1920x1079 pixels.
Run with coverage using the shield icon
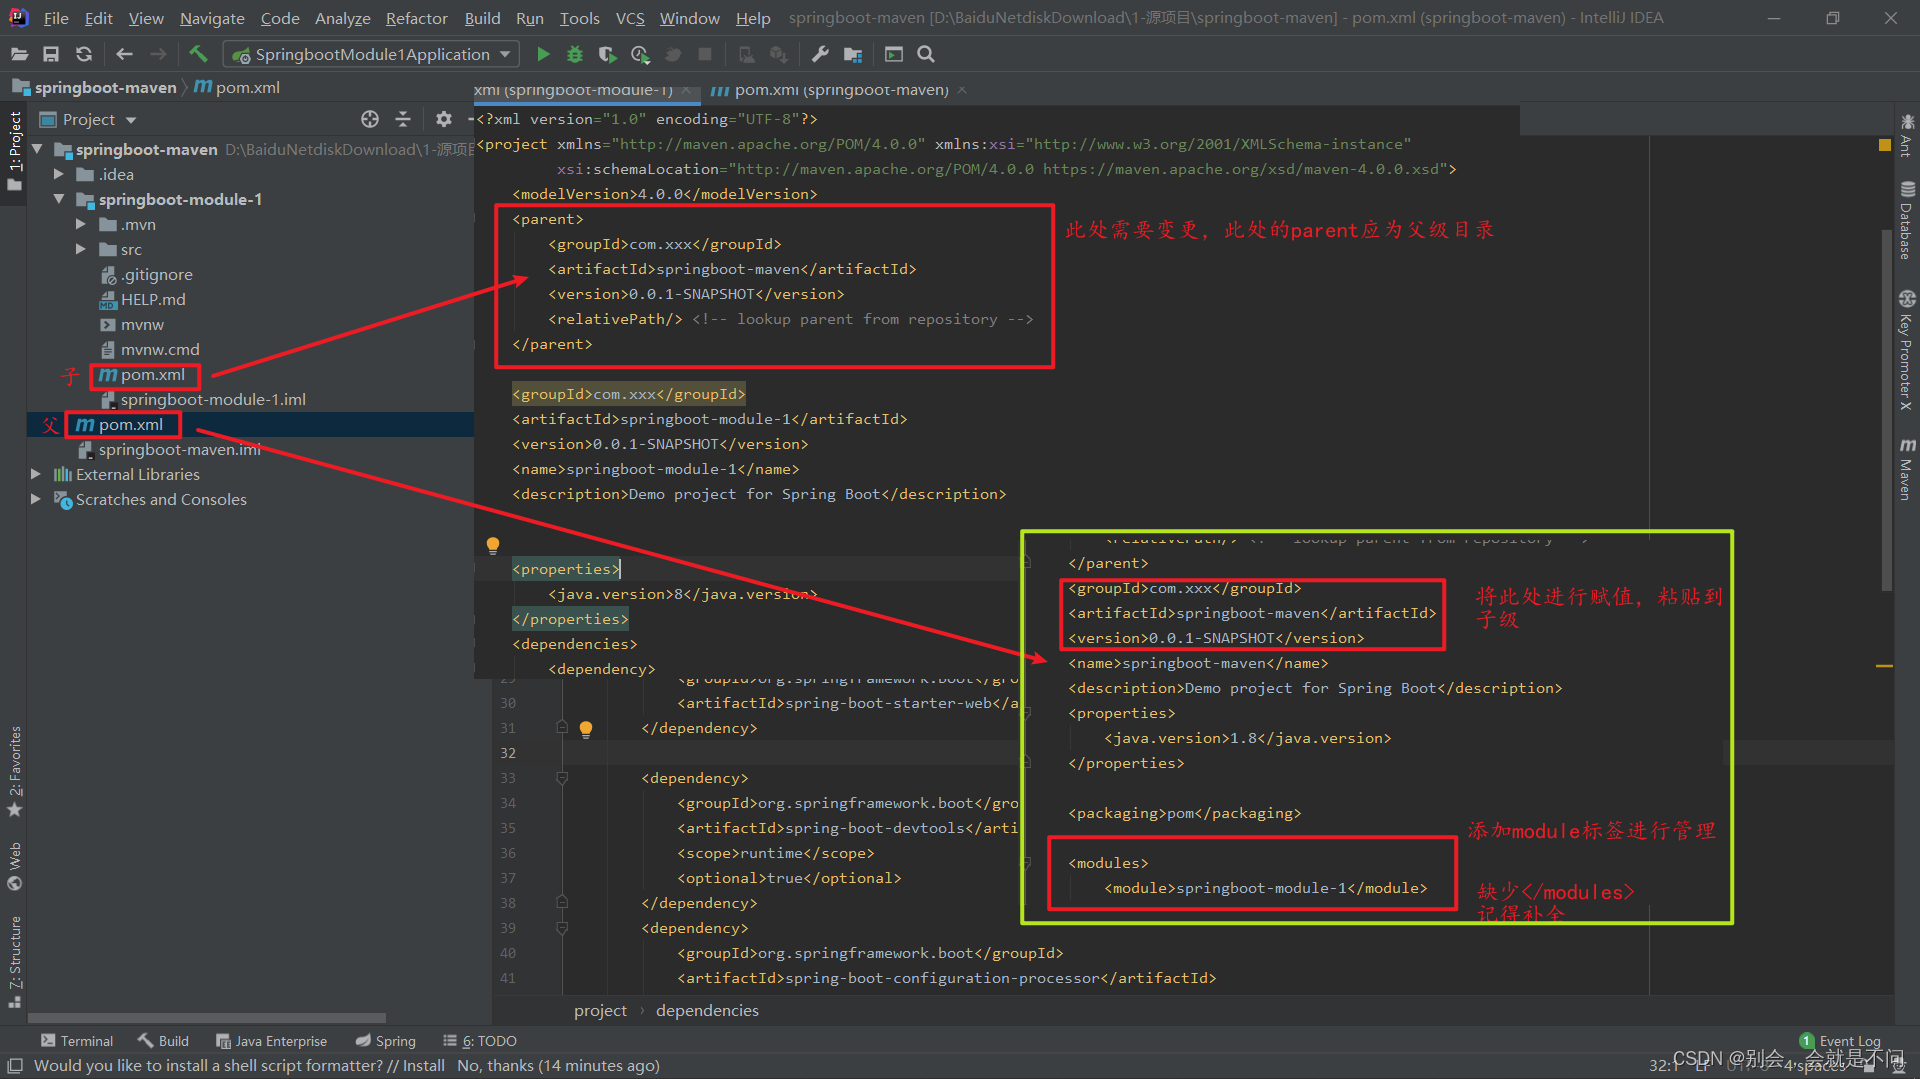(607, 54)
